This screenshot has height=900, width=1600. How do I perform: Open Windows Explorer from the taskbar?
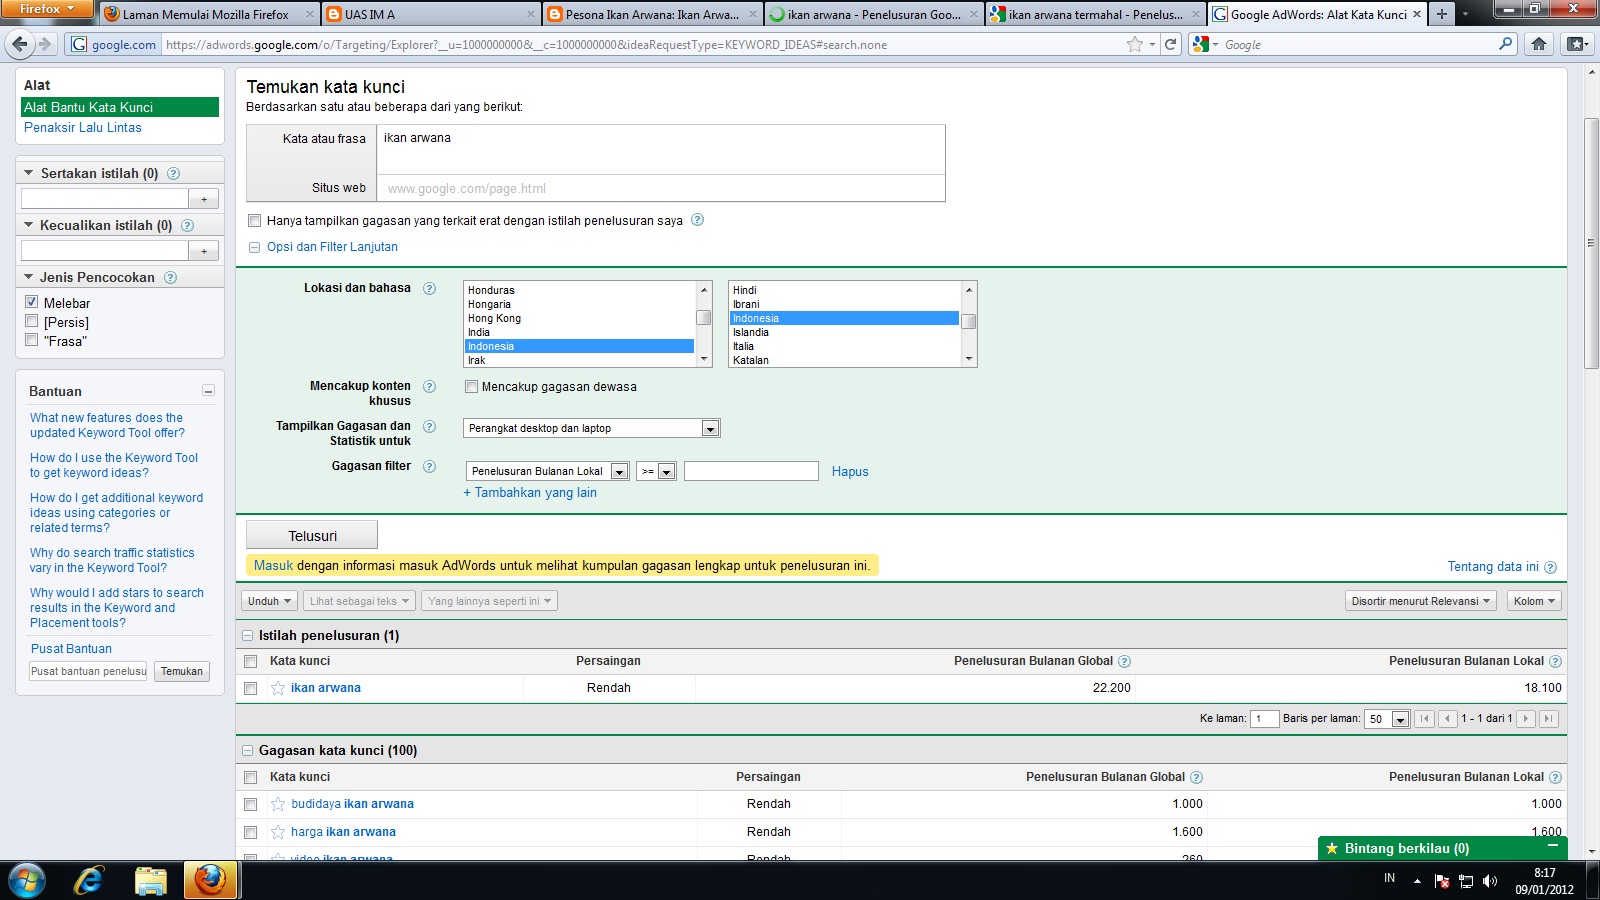point(151,880)
